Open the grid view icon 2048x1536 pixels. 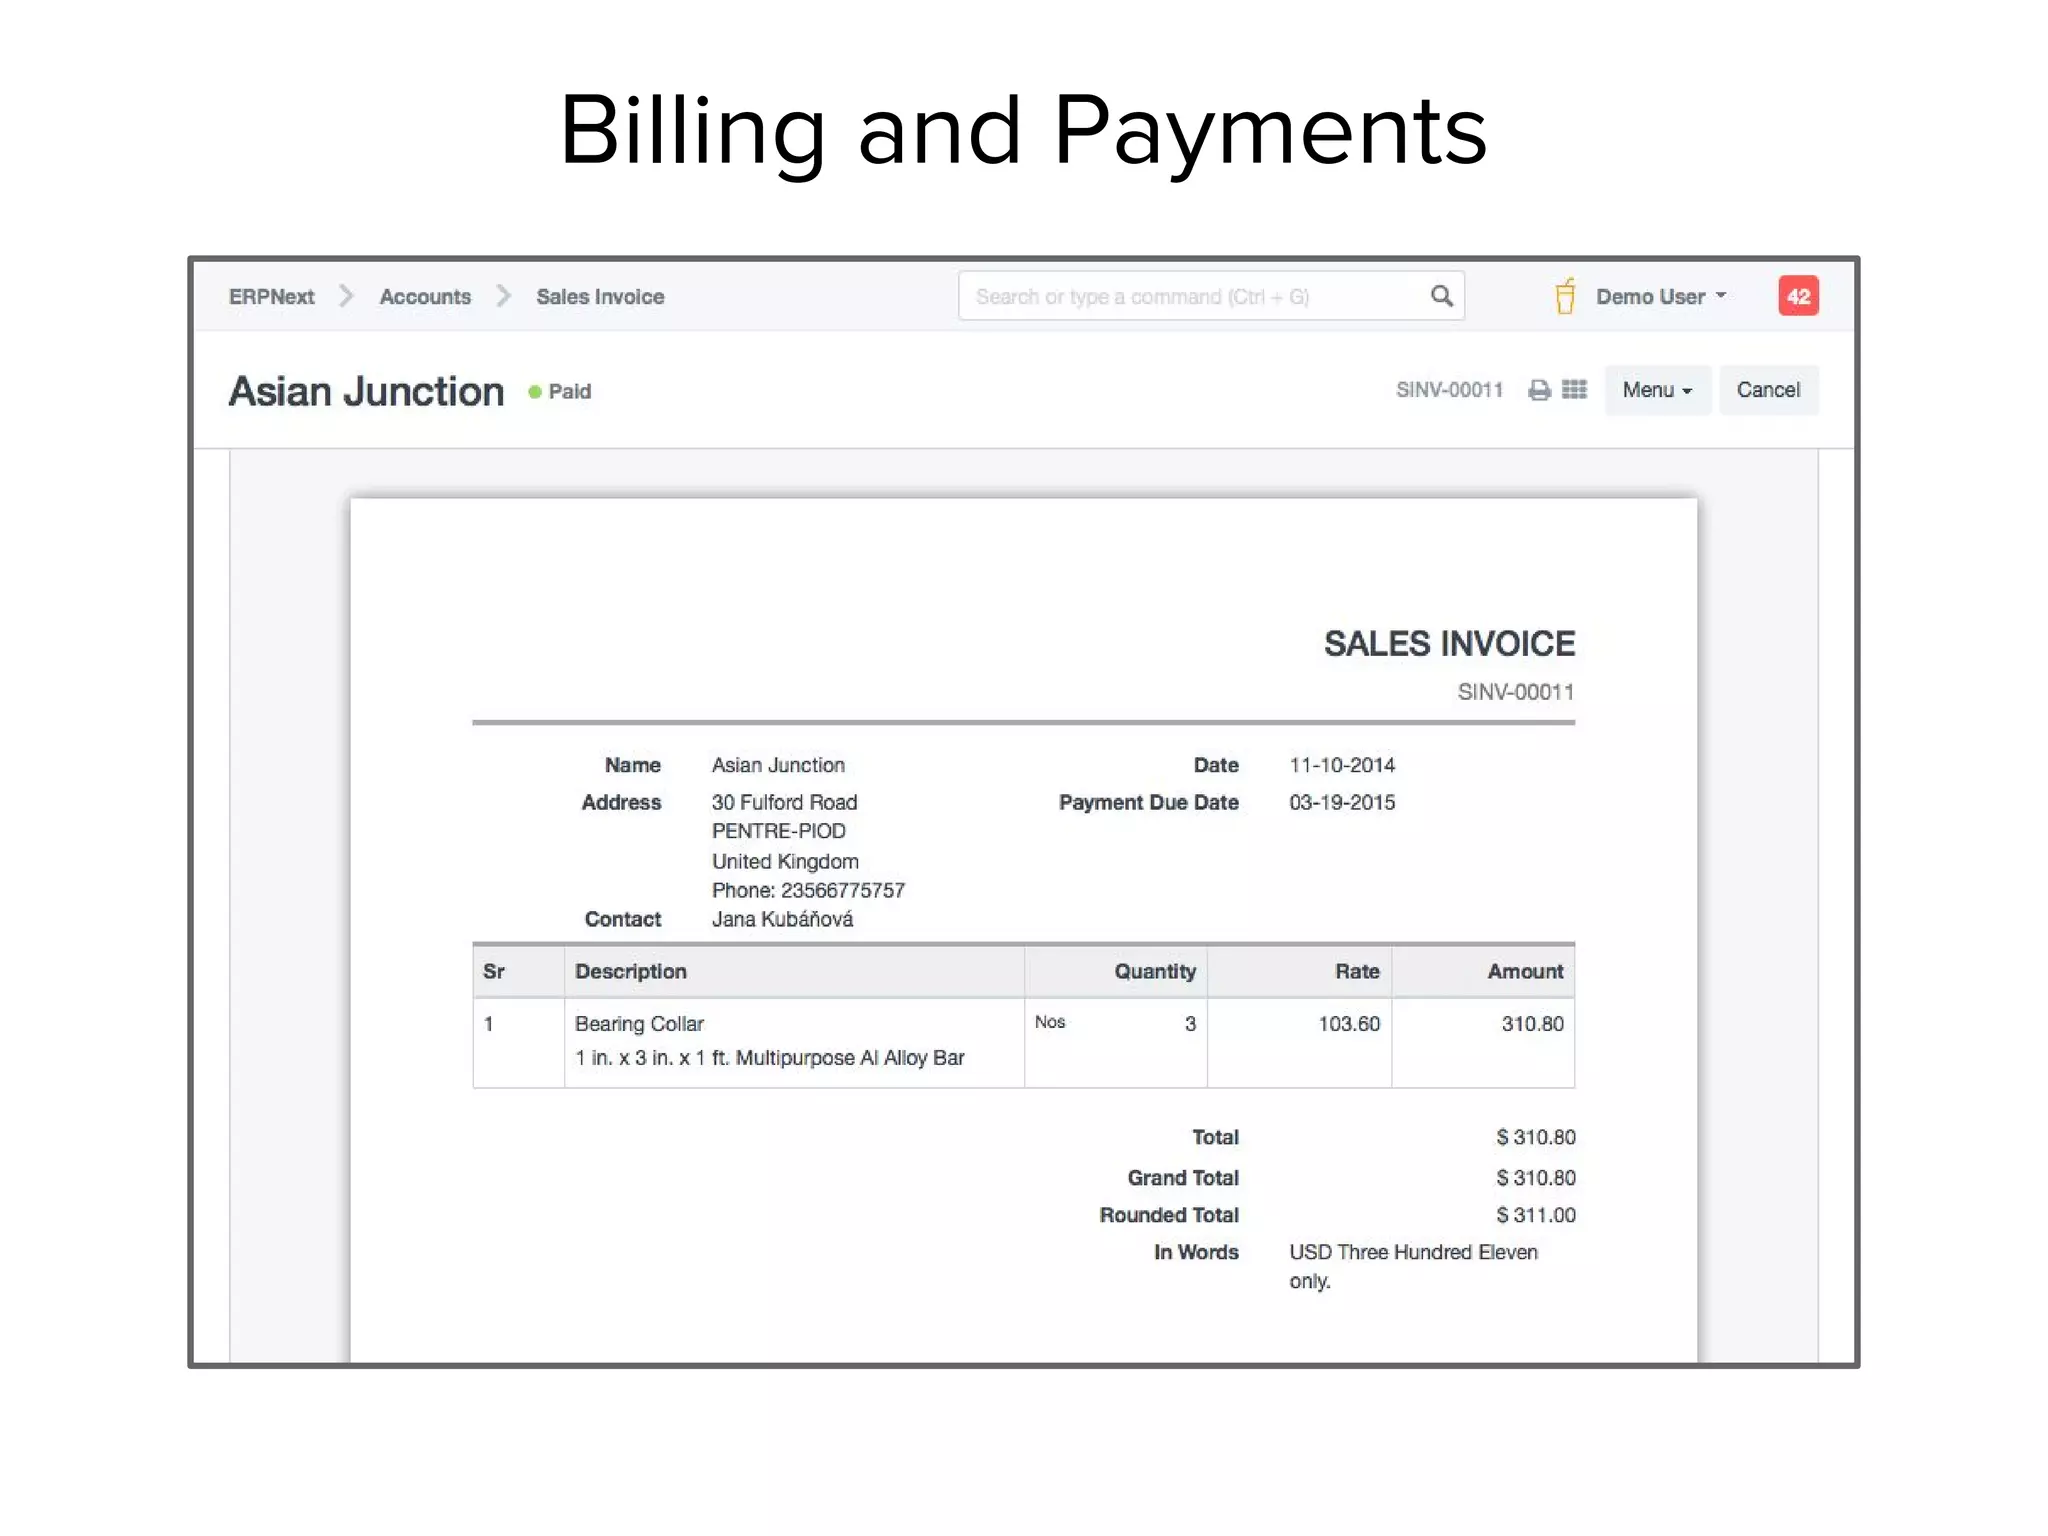click(x=1574, y=390)
